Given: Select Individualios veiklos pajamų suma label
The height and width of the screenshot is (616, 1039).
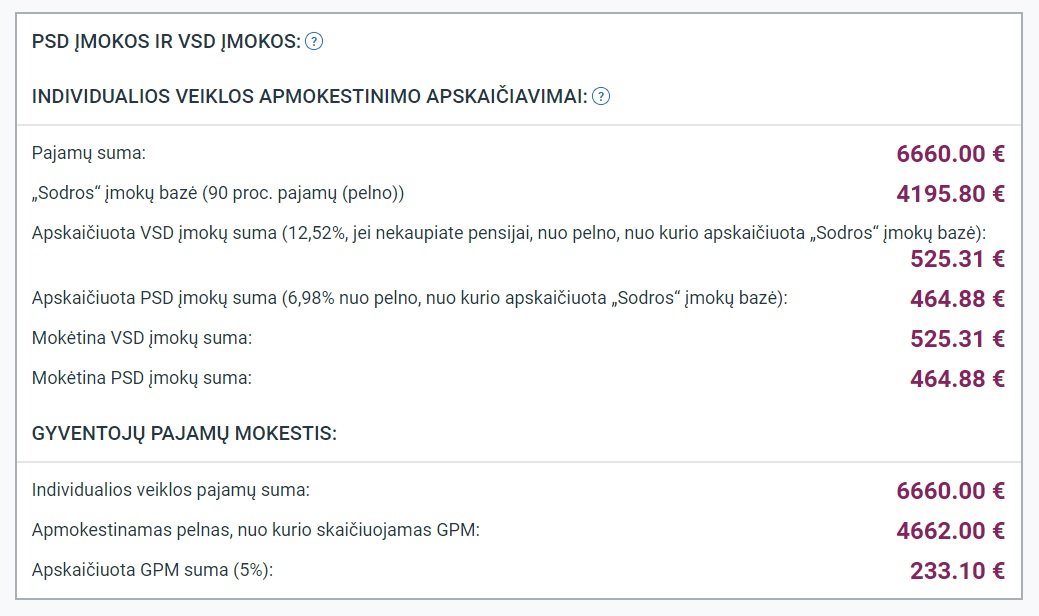Looking at the screenshot, I should coord(171,490).
